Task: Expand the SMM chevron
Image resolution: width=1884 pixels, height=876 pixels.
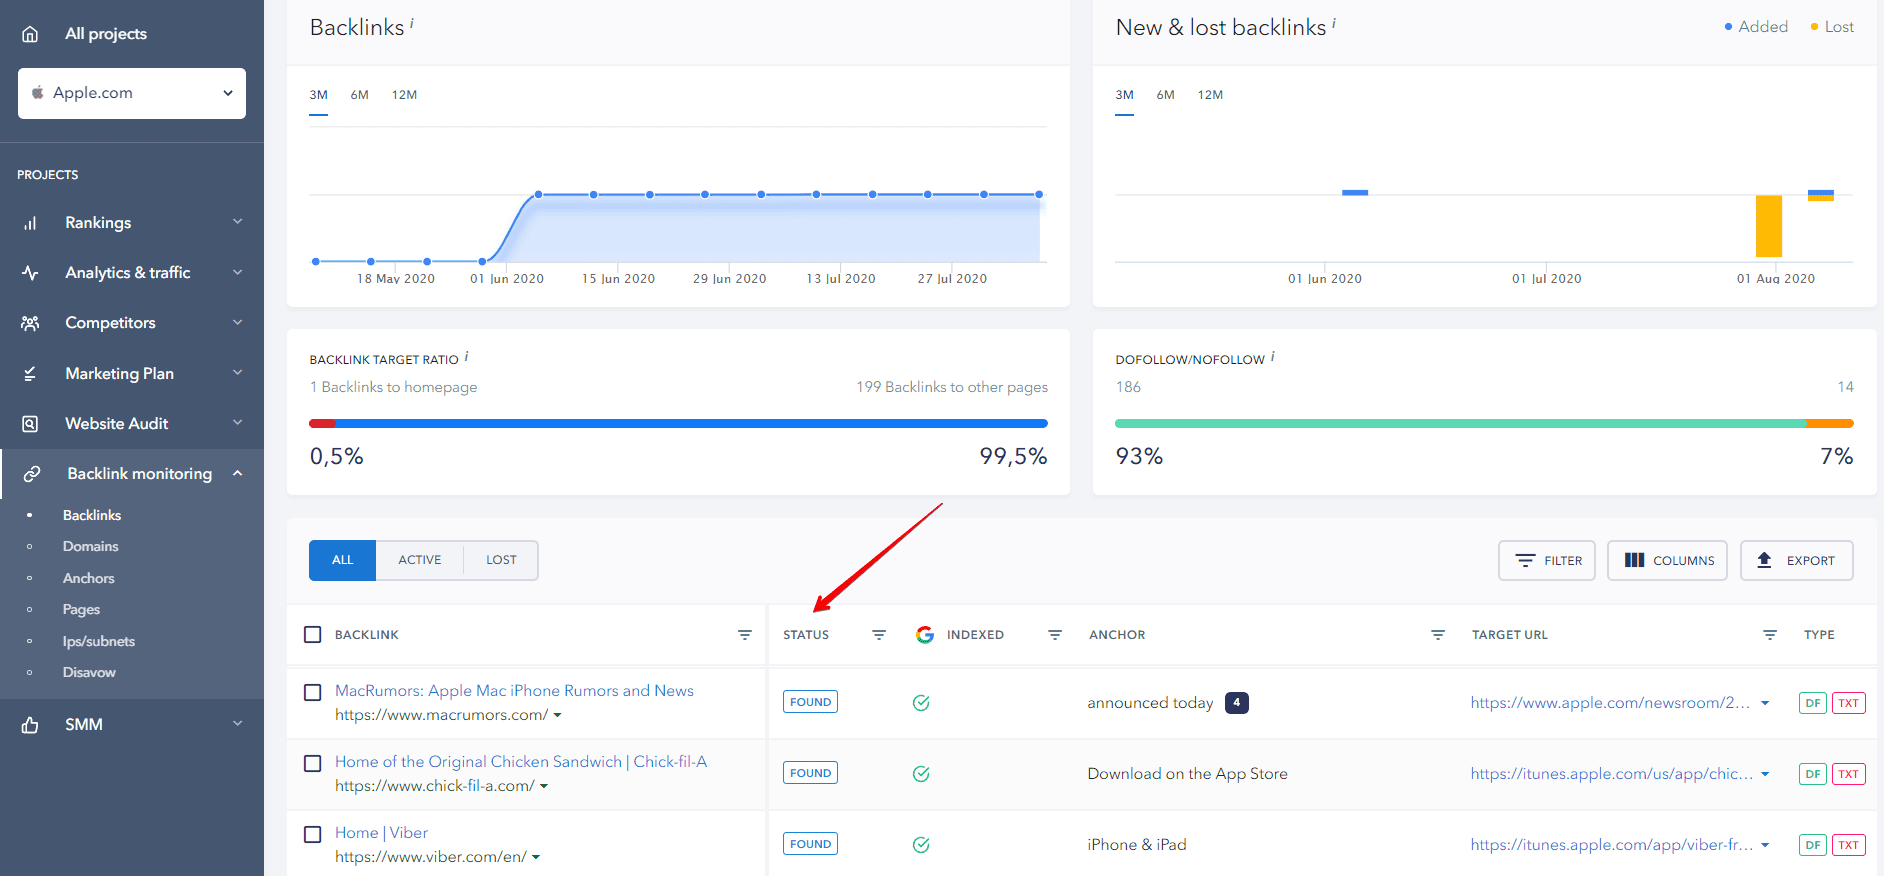Action: 238,724
